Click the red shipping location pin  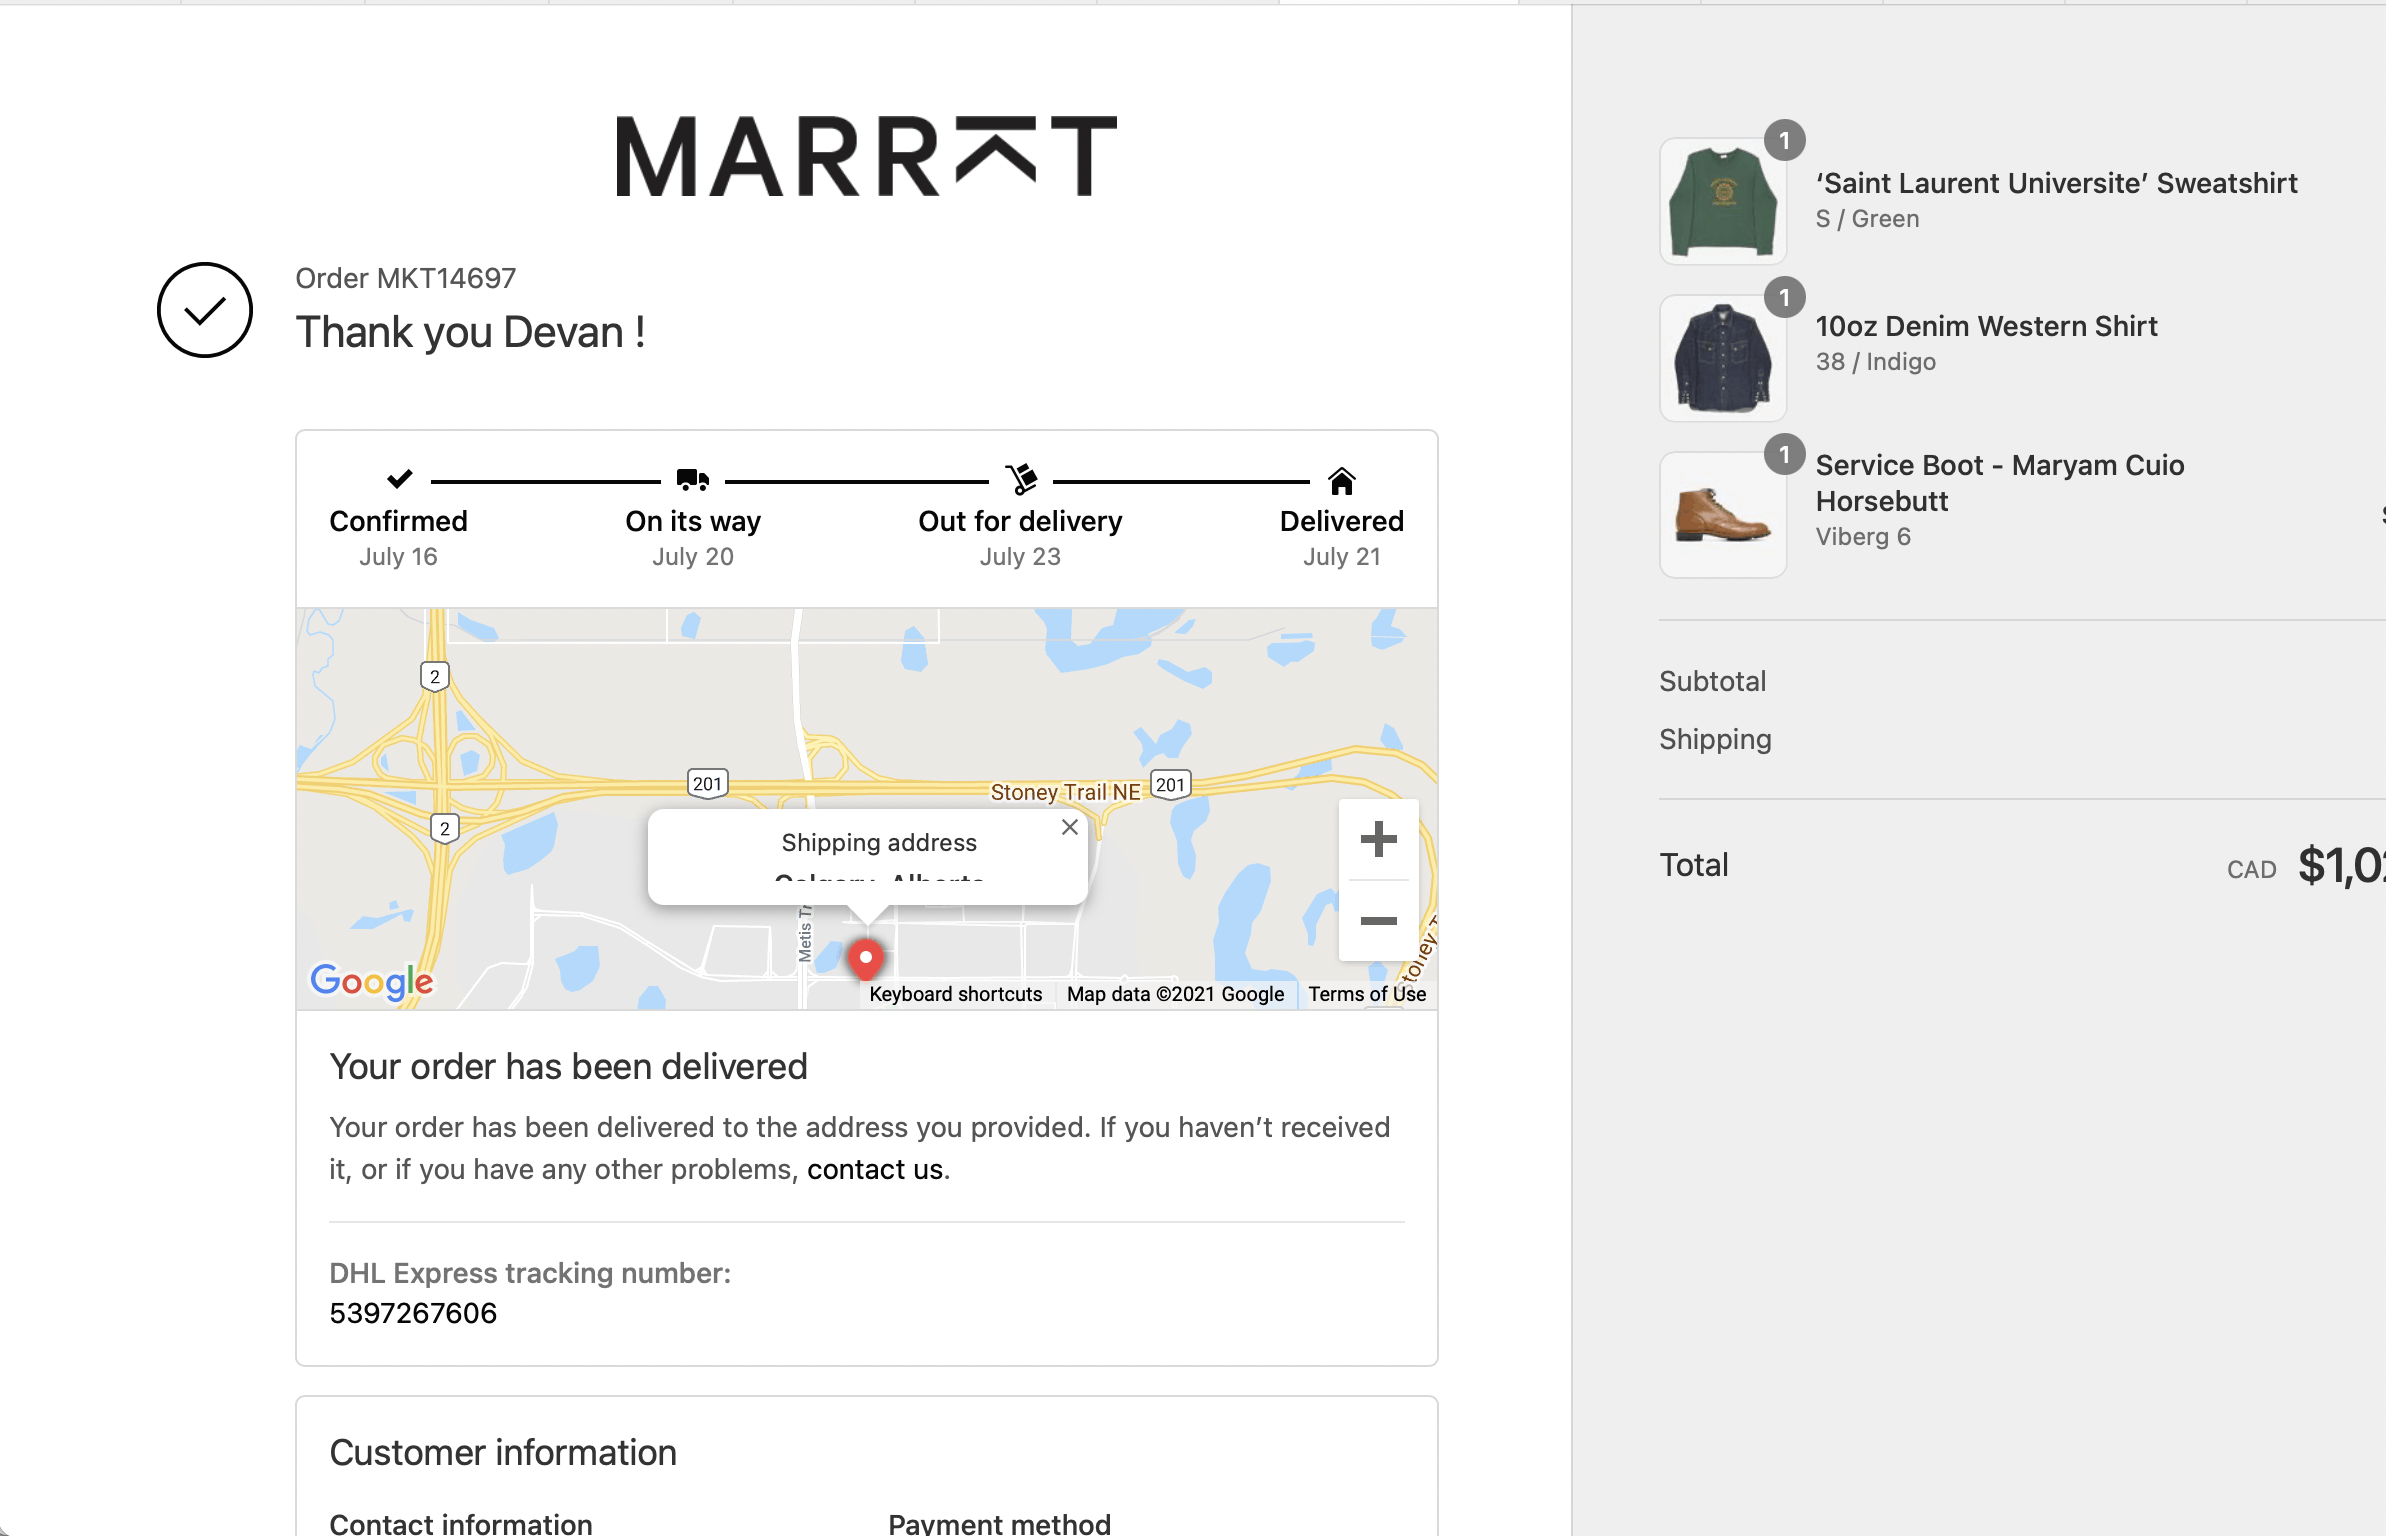coord(866,959)
